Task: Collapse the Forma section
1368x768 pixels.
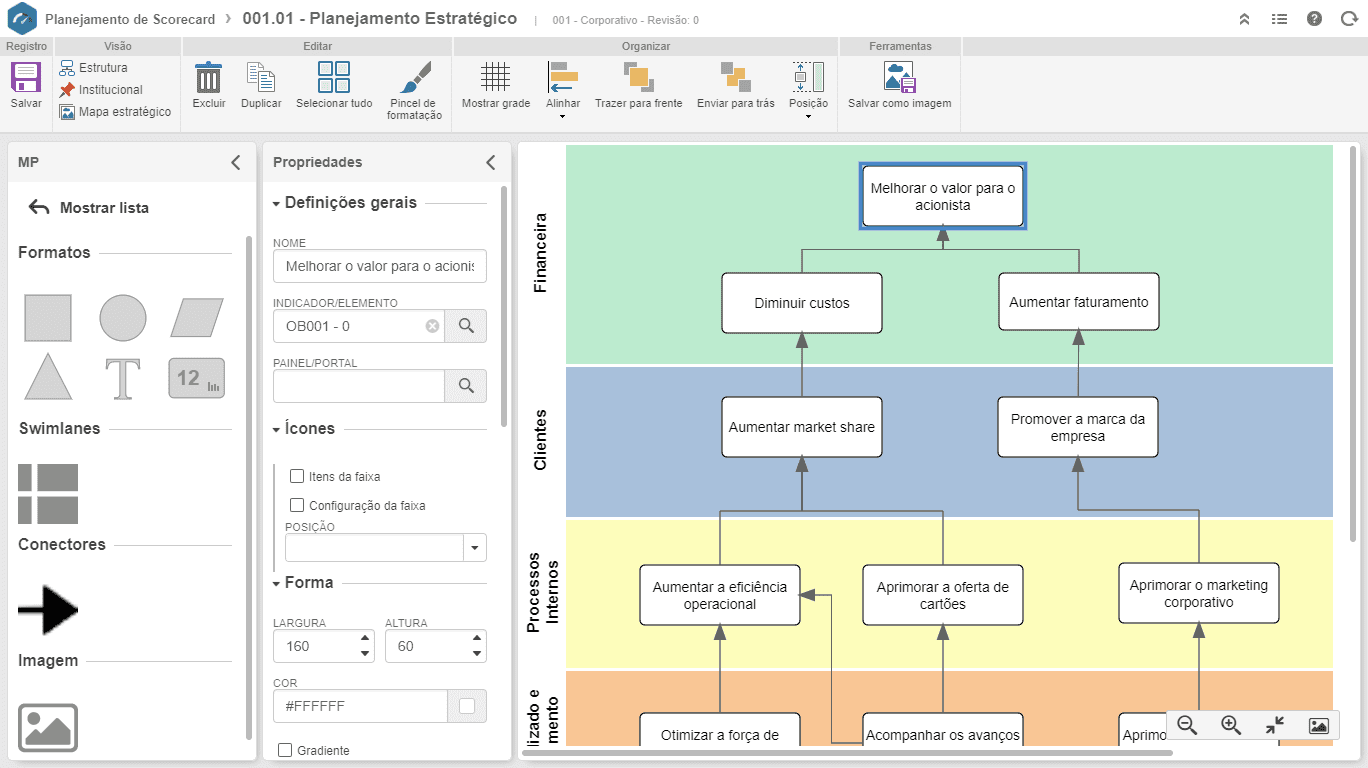Action: tap(277, 583)
